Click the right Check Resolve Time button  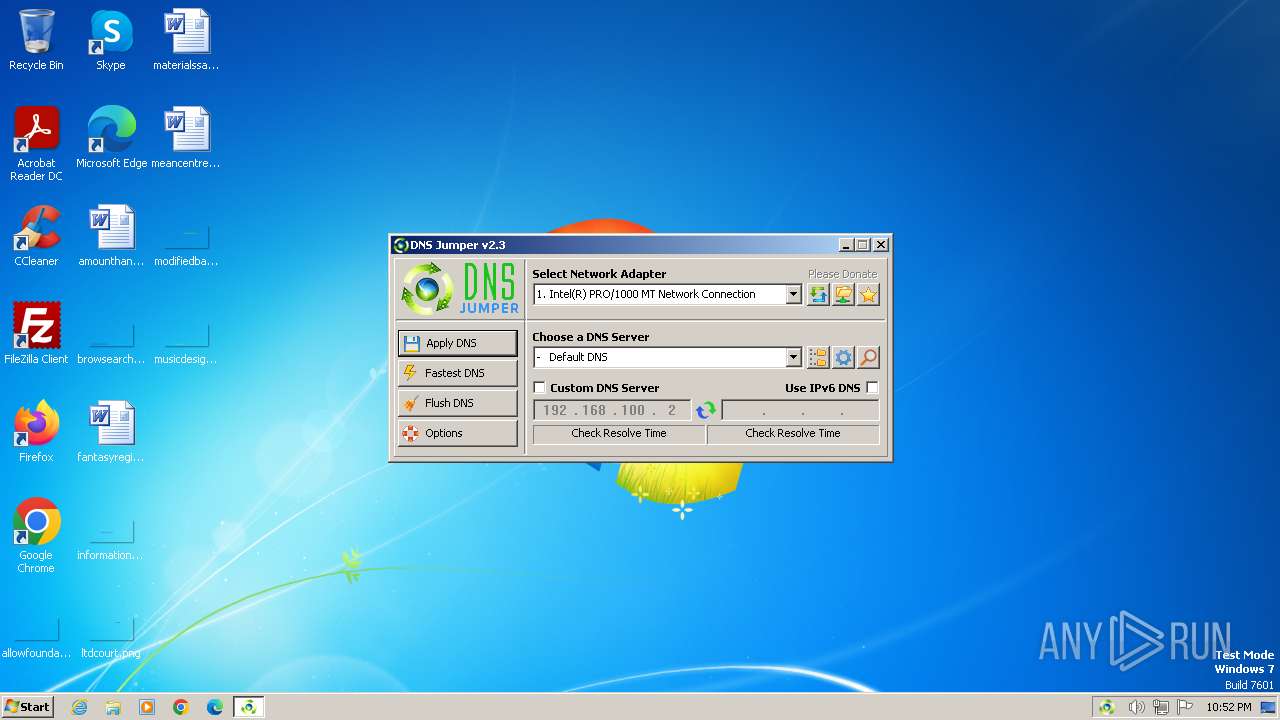click(x=793, y=433)
